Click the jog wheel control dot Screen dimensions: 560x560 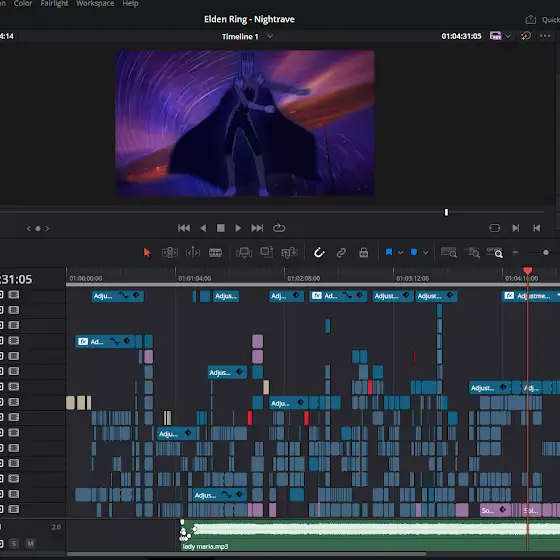click(38, 229)
